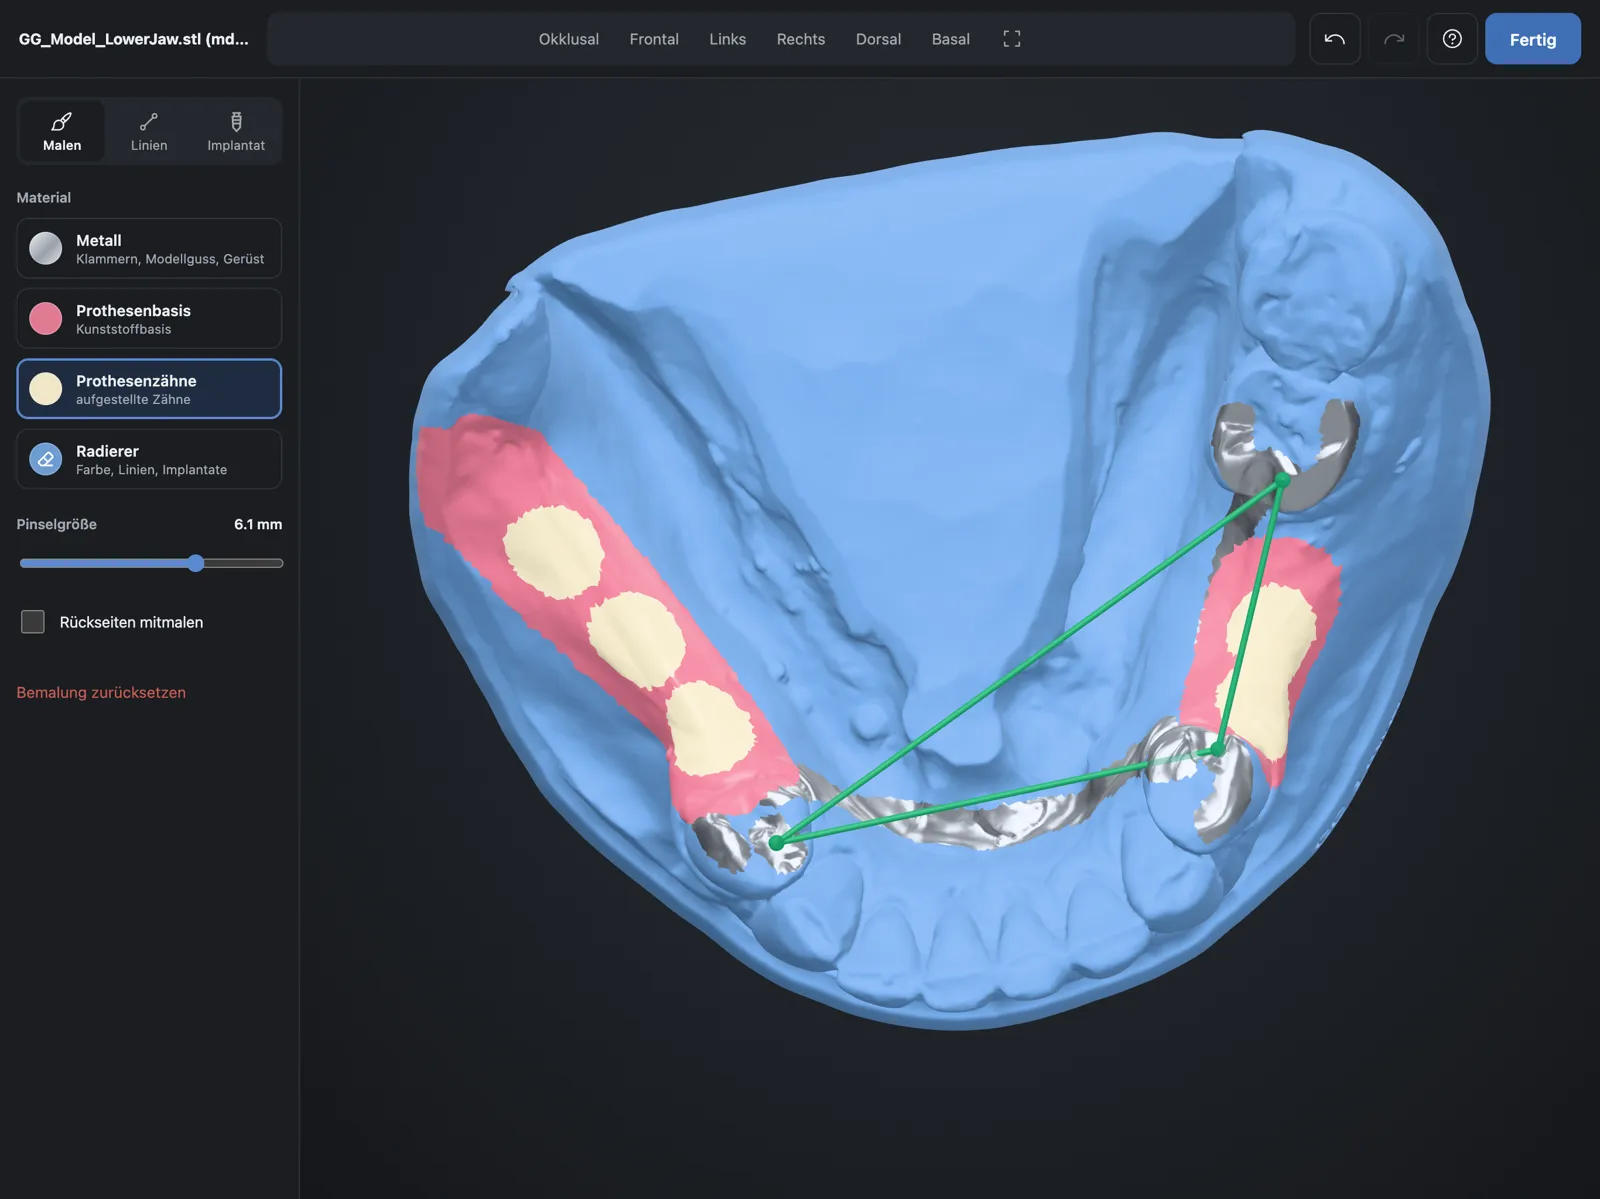The image size is (1600, 1199).
Task: Click the redo arrow icon
Action: point(1394,39)
